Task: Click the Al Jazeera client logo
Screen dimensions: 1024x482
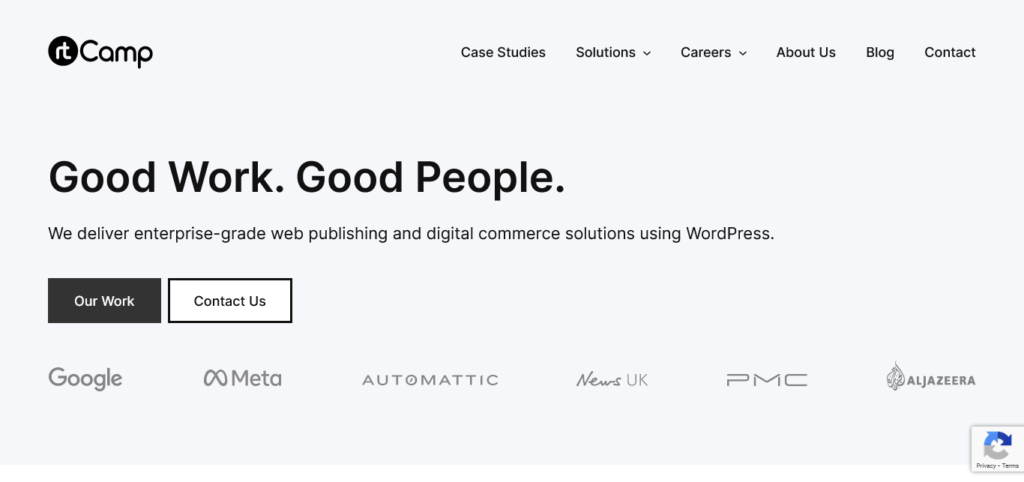Action: [930, 378]
